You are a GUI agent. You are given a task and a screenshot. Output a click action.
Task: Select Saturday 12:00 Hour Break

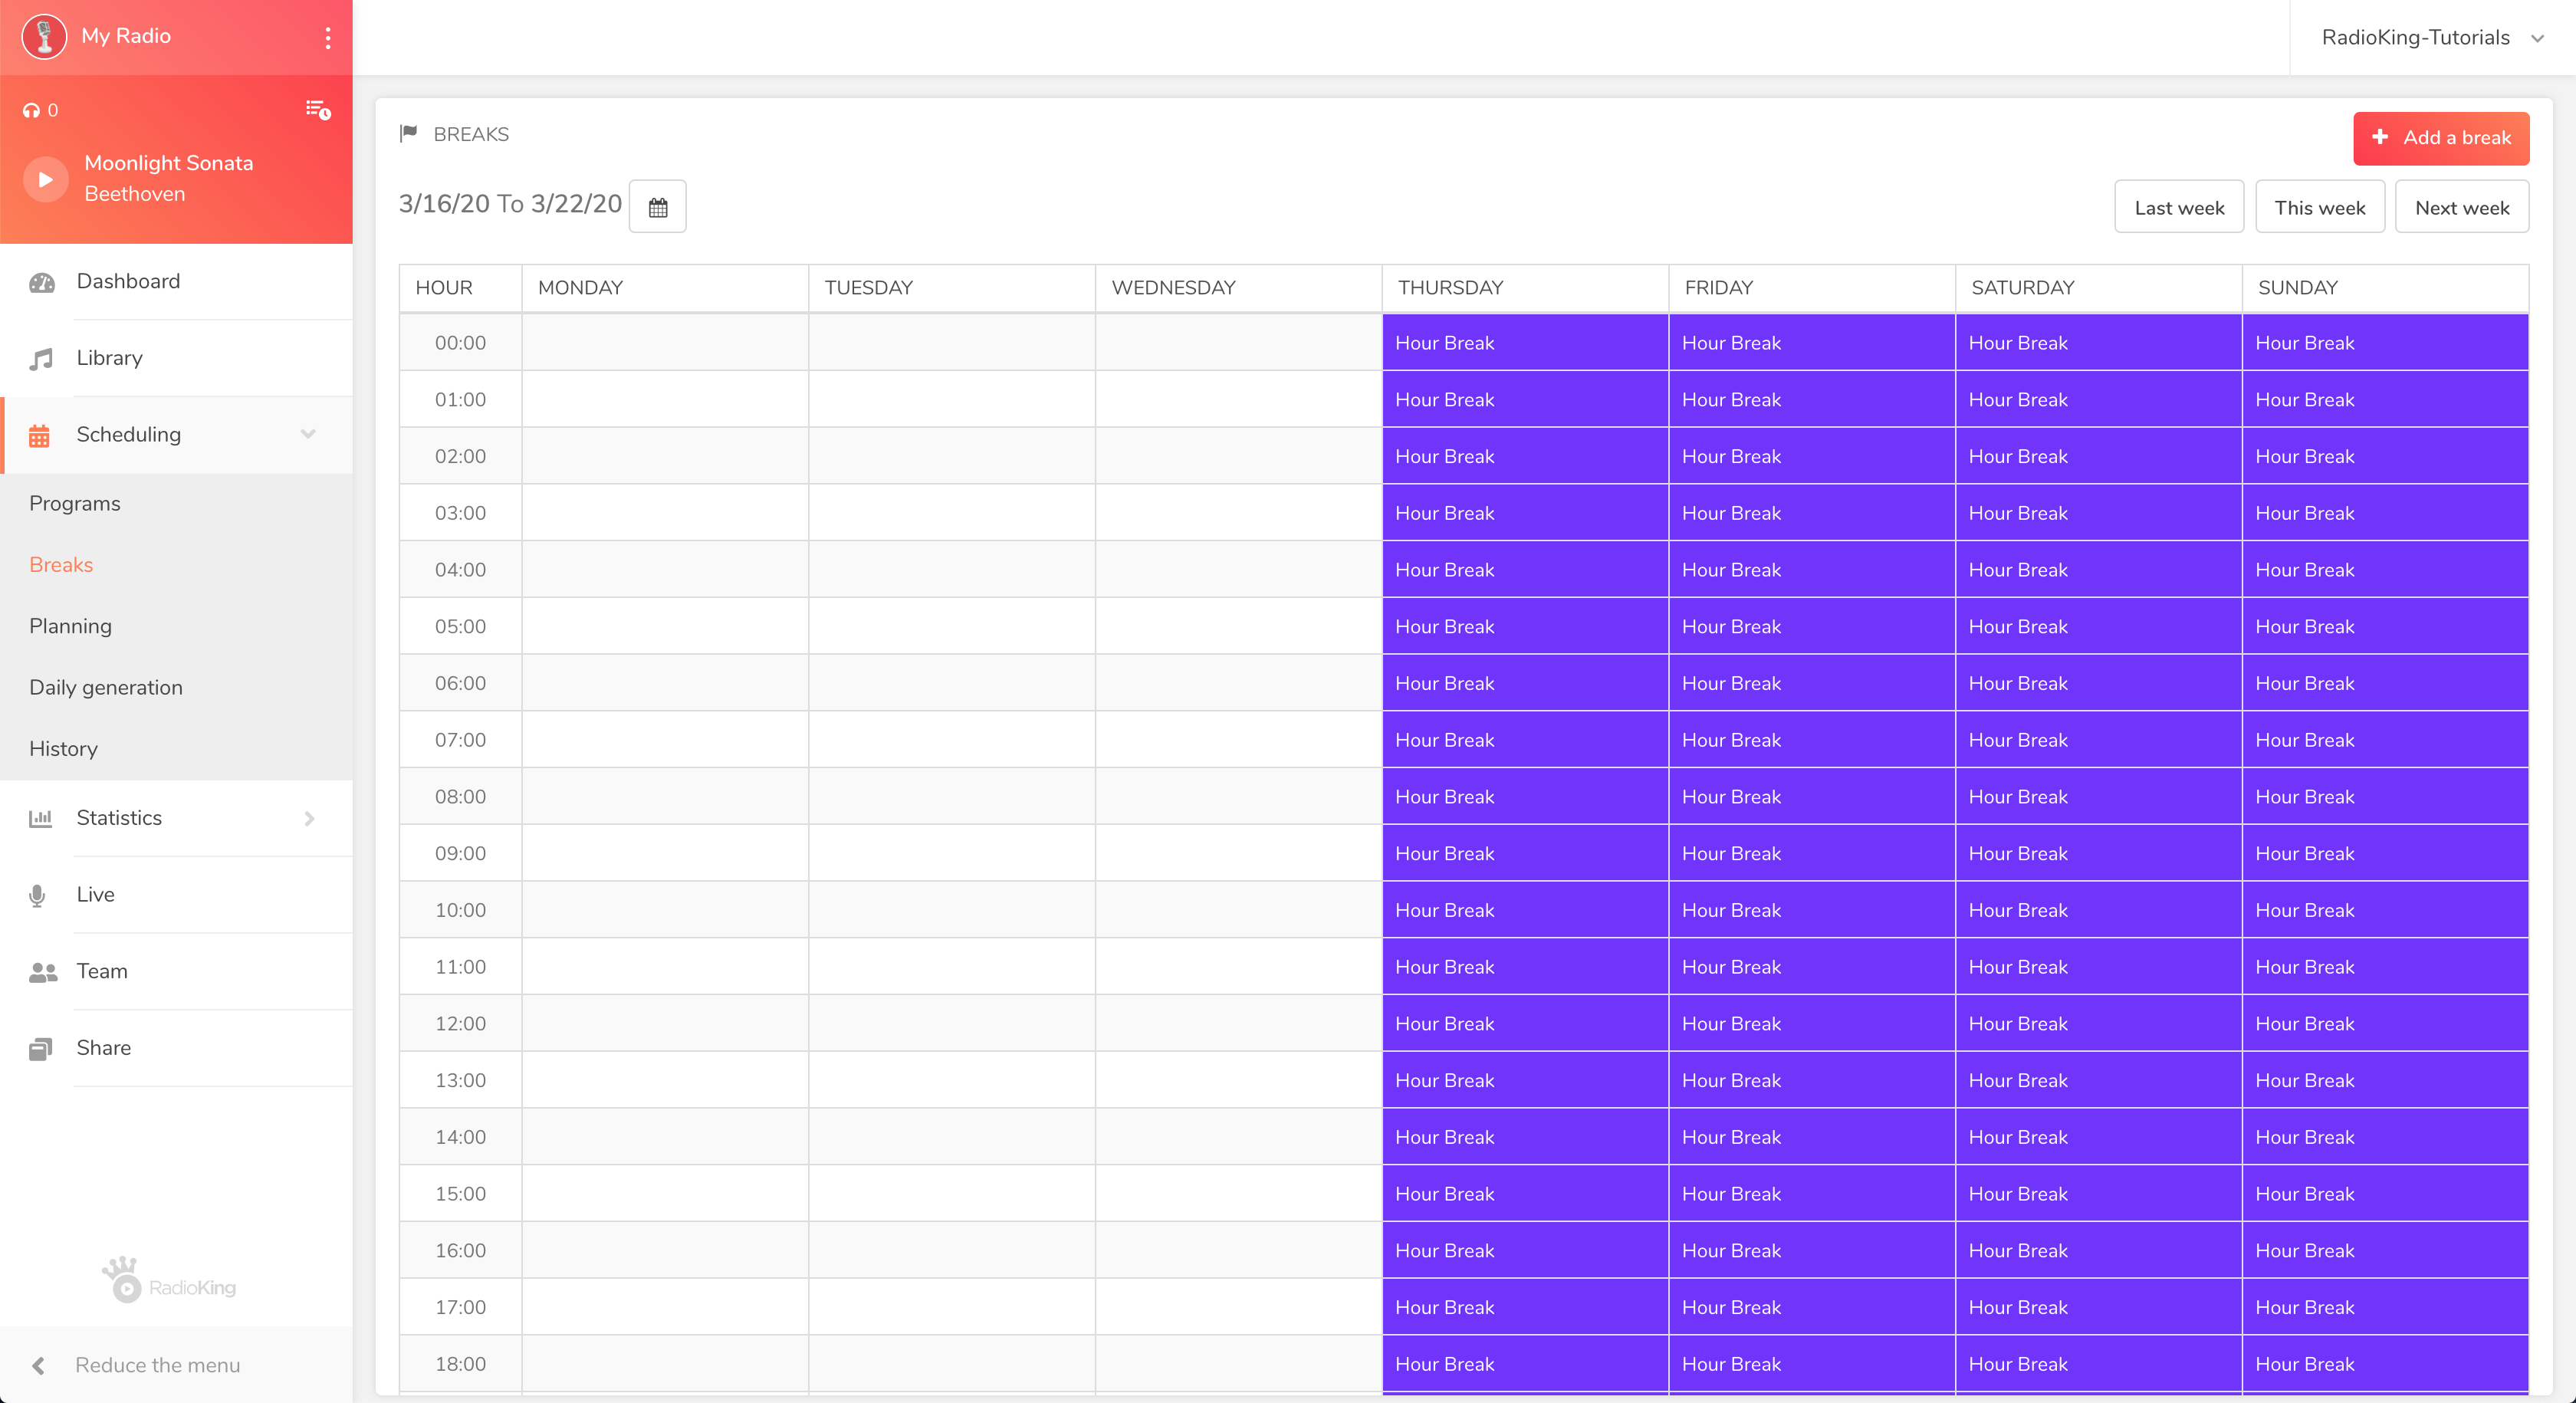2098,1024
